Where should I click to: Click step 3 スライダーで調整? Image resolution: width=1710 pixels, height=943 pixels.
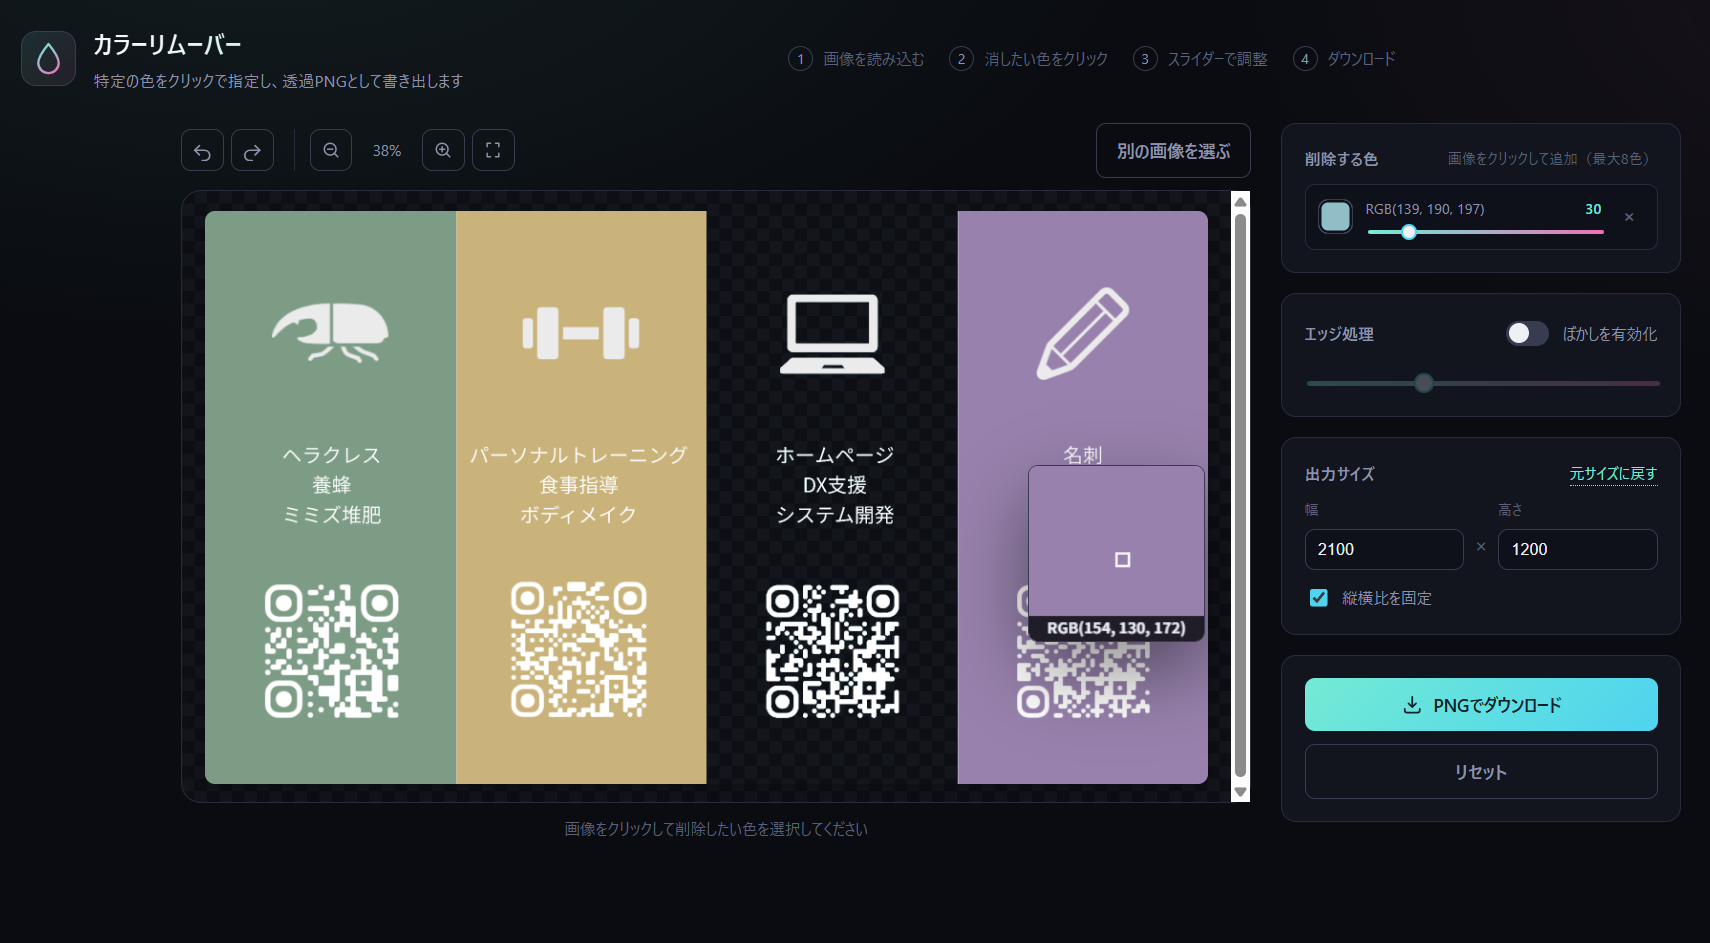pos(1200,59)
